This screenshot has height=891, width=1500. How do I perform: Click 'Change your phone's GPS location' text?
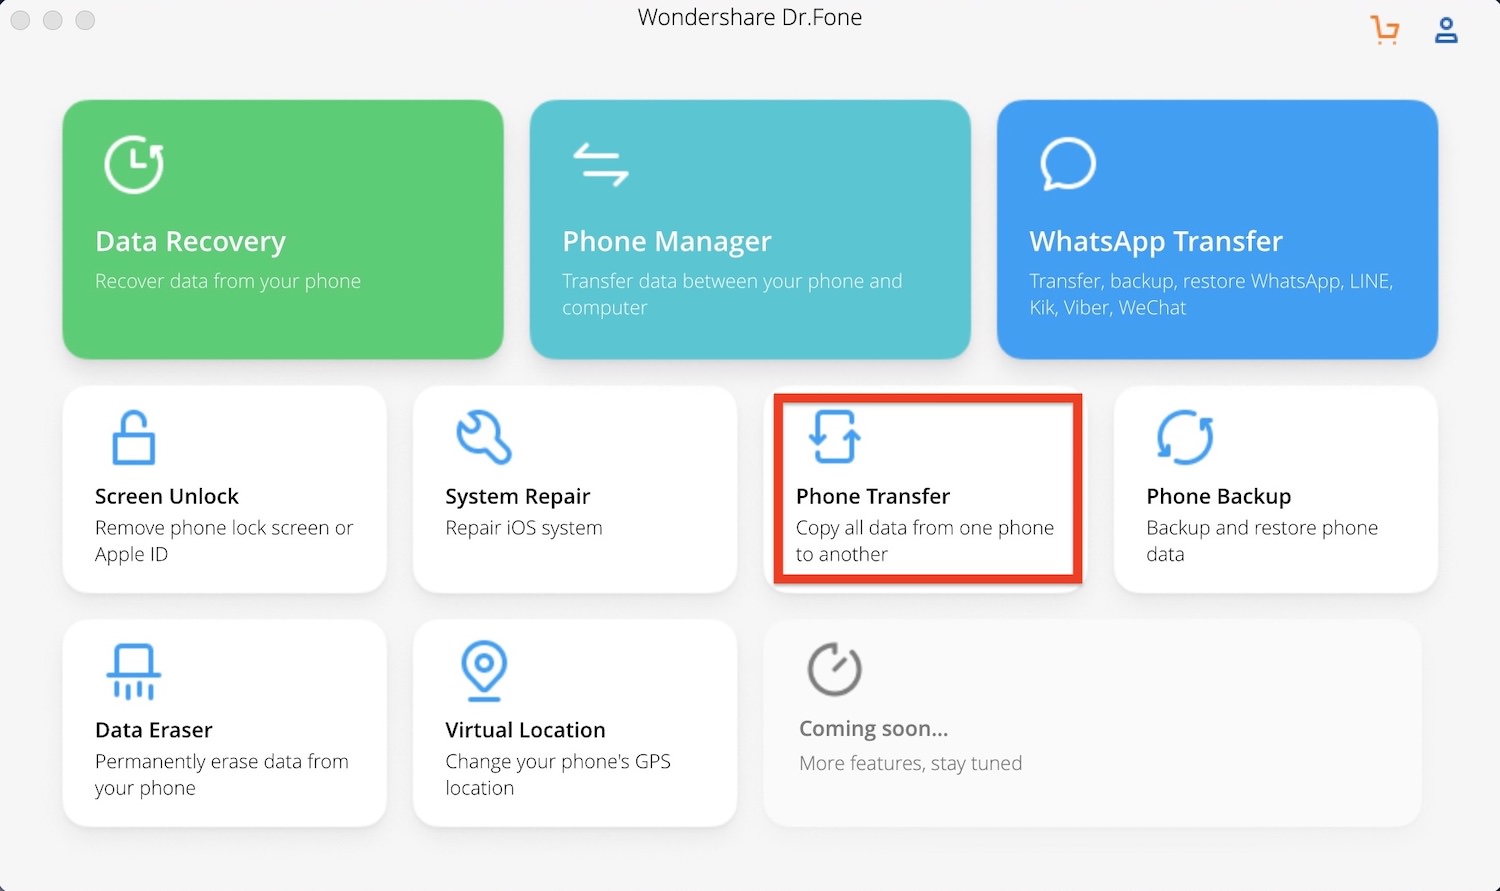click(558, 774)
